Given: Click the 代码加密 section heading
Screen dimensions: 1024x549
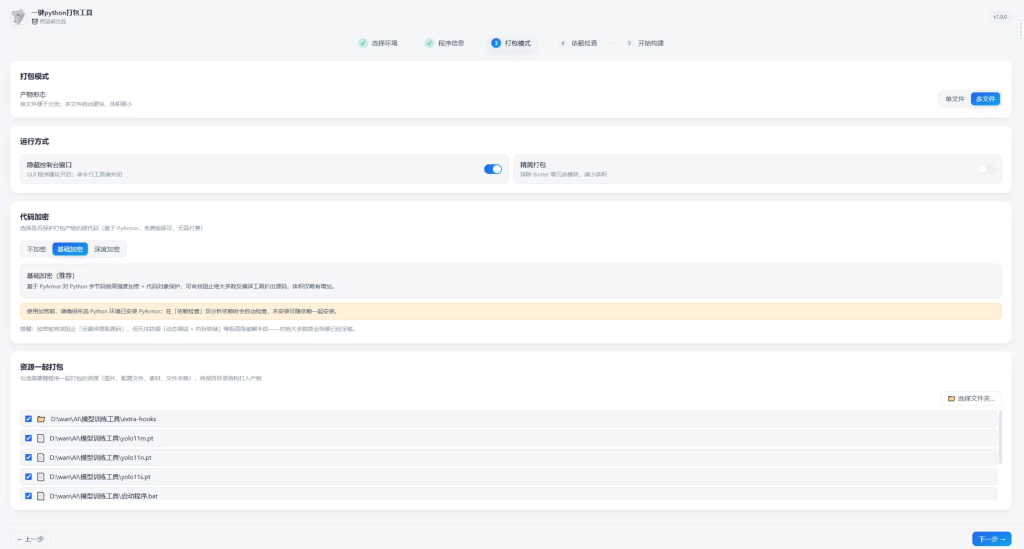Looking at the screenshot, I should coord(35,217).
